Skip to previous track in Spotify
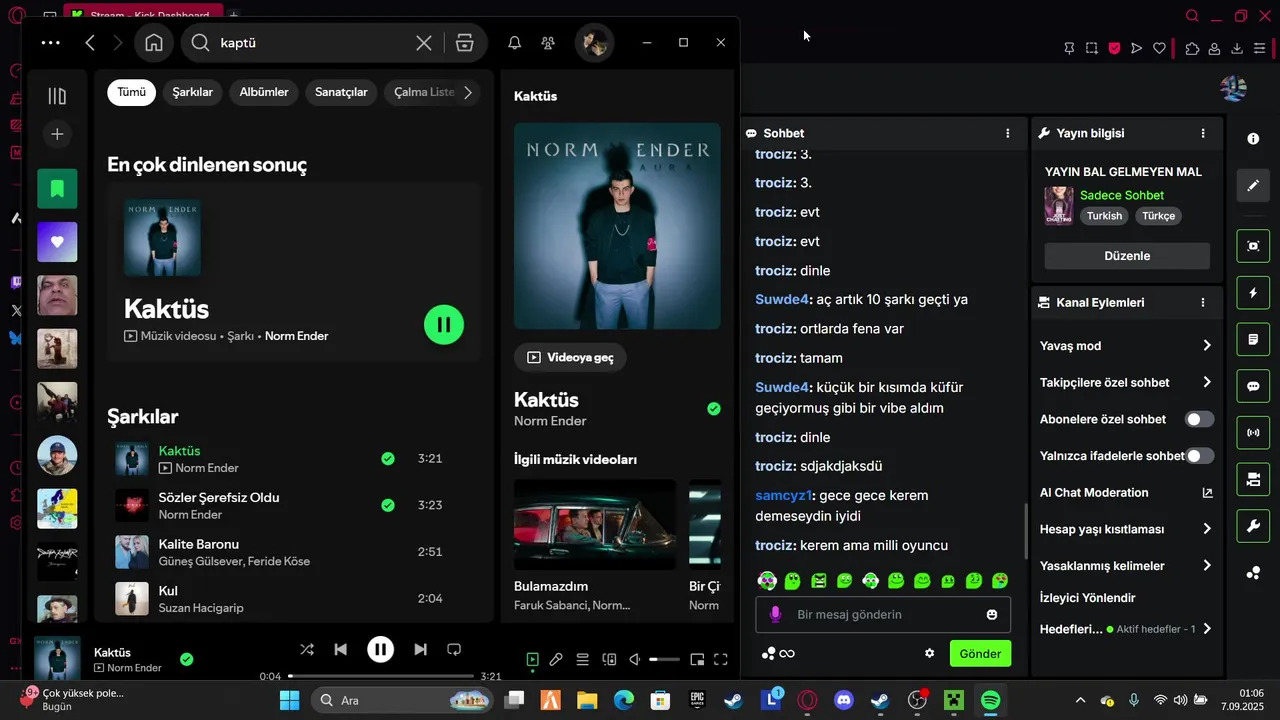 click(x=340, y=649)
